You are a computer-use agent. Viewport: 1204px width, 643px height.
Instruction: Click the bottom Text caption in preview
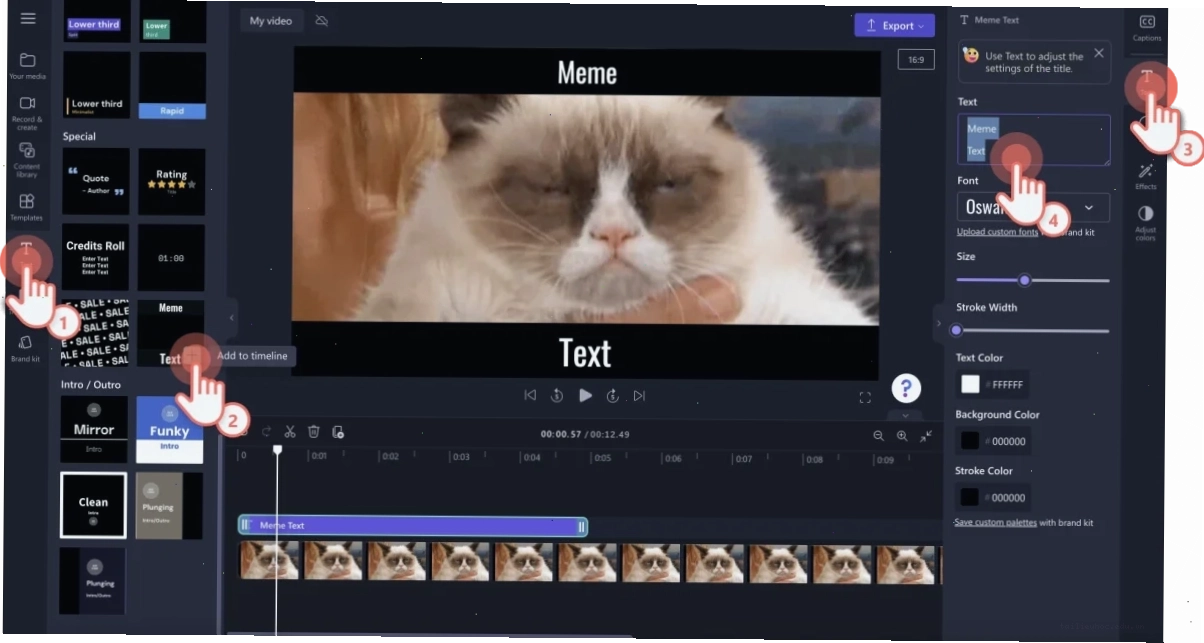[x=585, y=353]
